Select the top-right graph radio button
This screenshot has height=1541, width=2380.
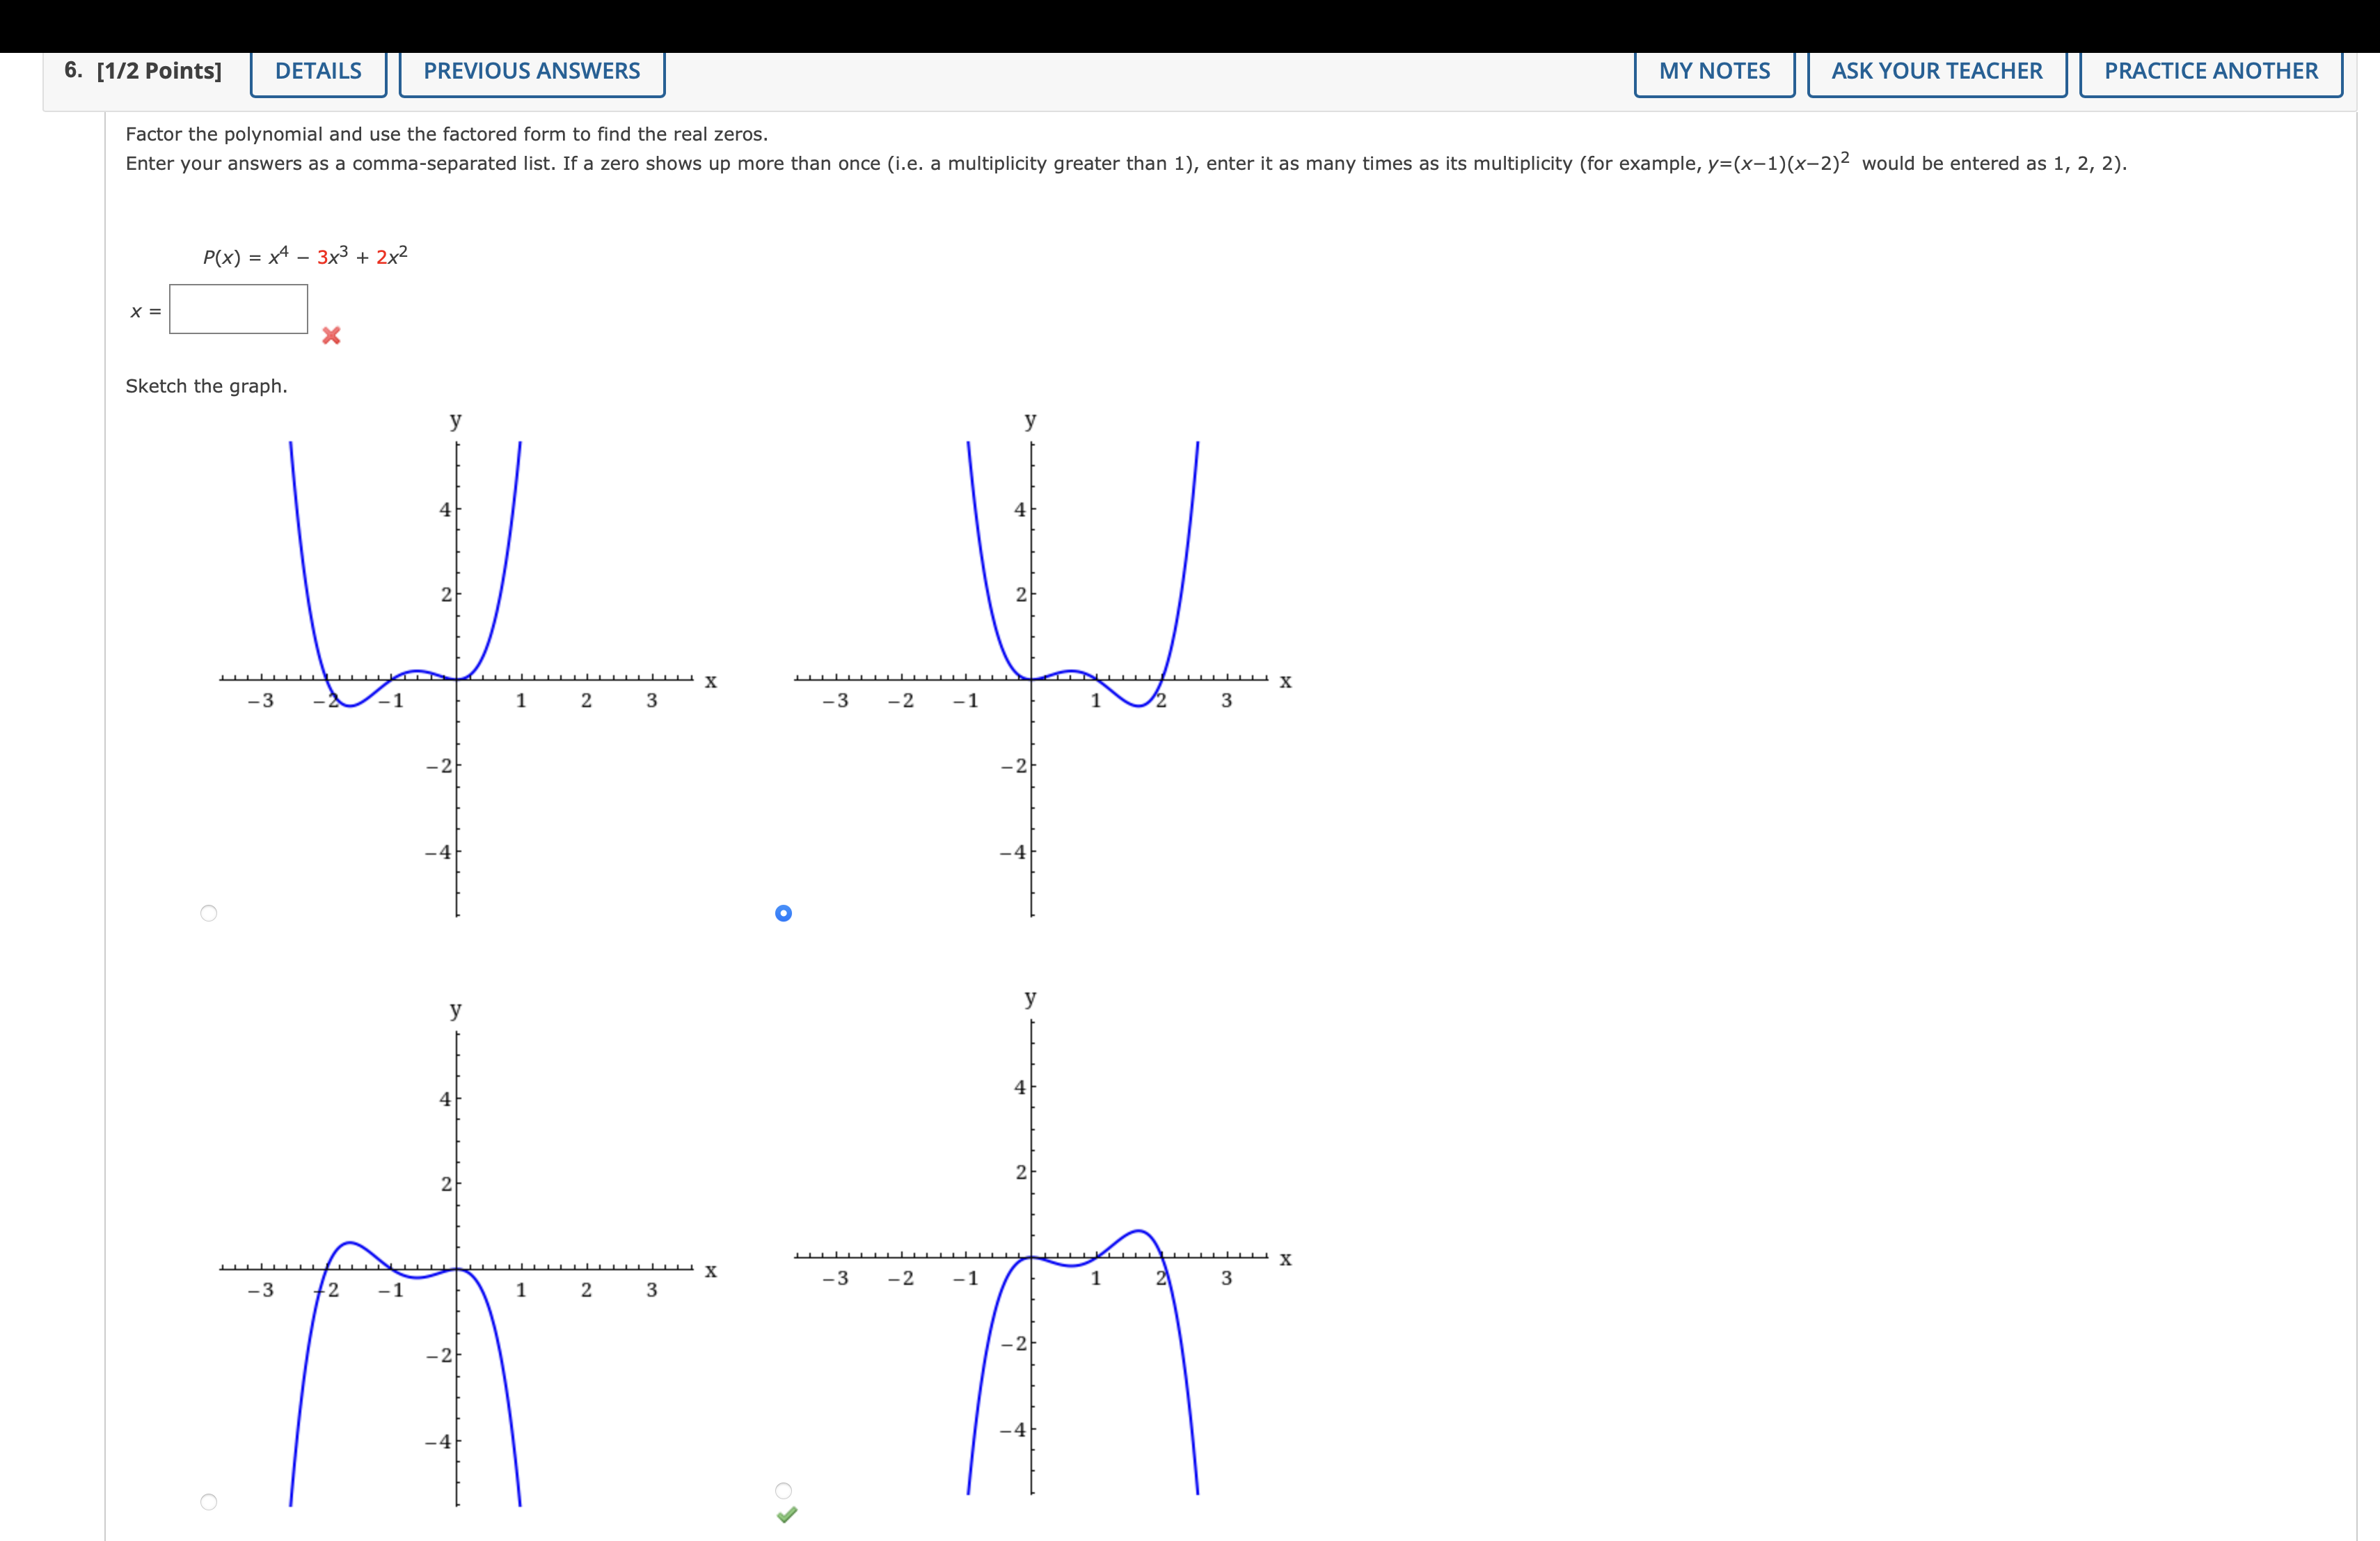(x=784, y=911)
